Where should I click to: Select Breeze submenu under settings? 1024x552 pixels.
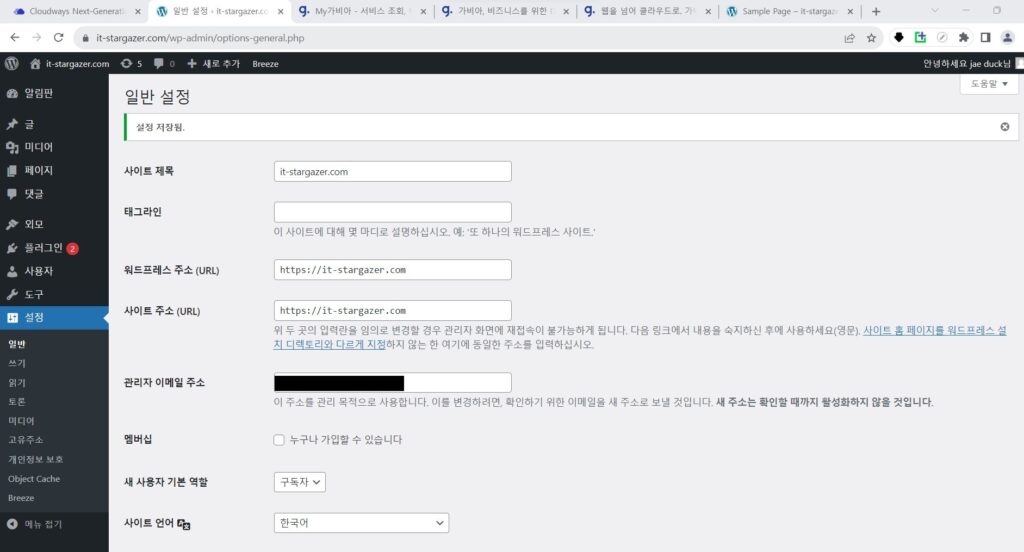pos(21,498)
